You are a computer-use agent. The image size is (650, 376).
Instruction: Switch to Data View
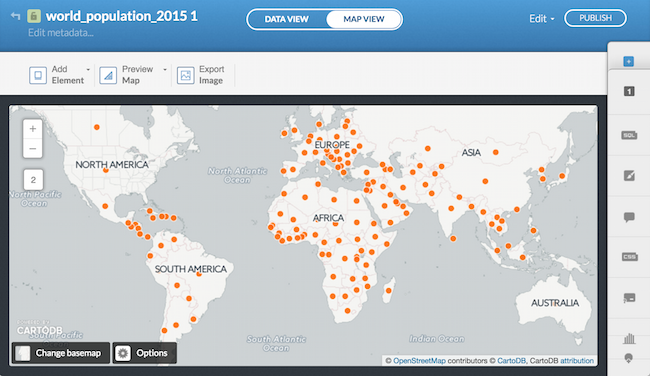click(286, 19)
